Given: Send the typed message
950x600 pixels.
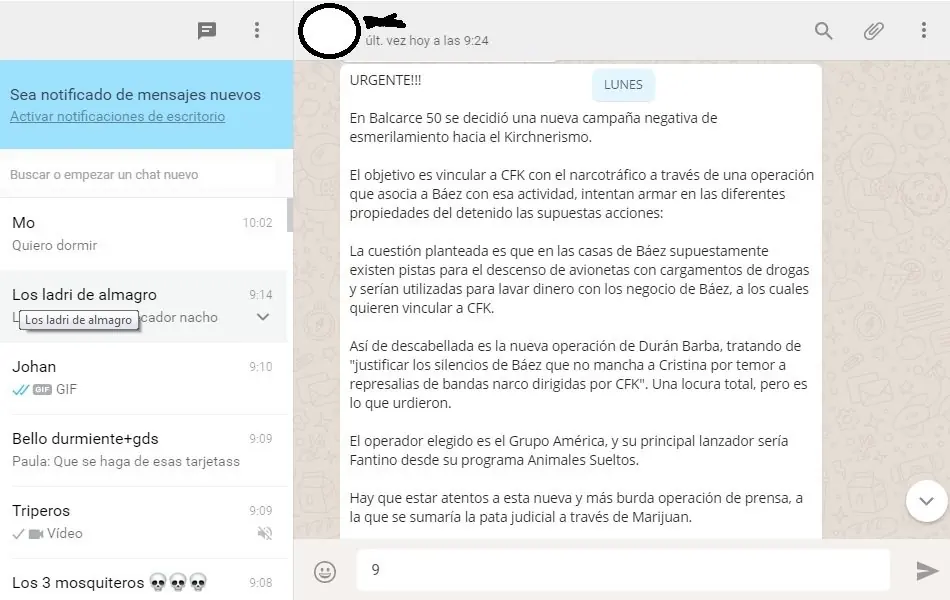Looking at the screenshot, I should point(923,570).
